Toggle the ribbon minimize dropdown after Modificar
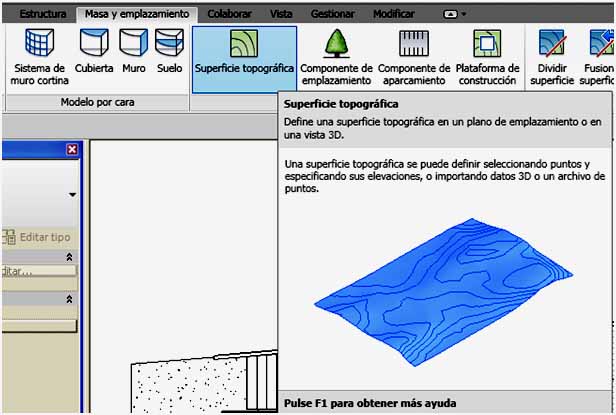This screenshot has height=415, width=616. (454, 14)
